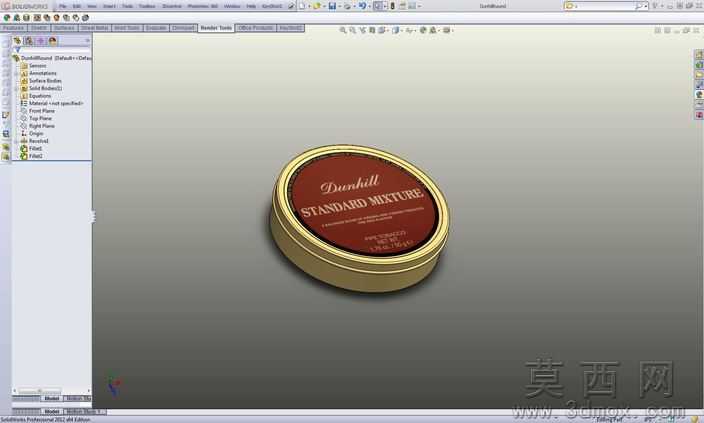Open Design Library in the task pane
This screenshot has width=704, height=423.
click(x=699, y=65)
